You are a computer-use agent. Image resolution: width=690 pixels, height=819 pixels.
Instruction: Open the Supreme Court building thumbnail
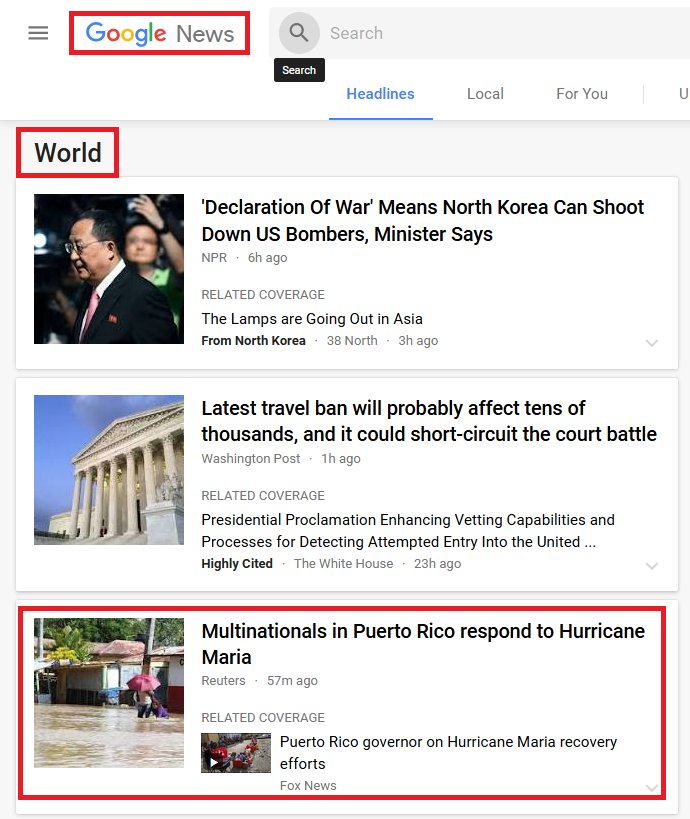tap(109, 470)
